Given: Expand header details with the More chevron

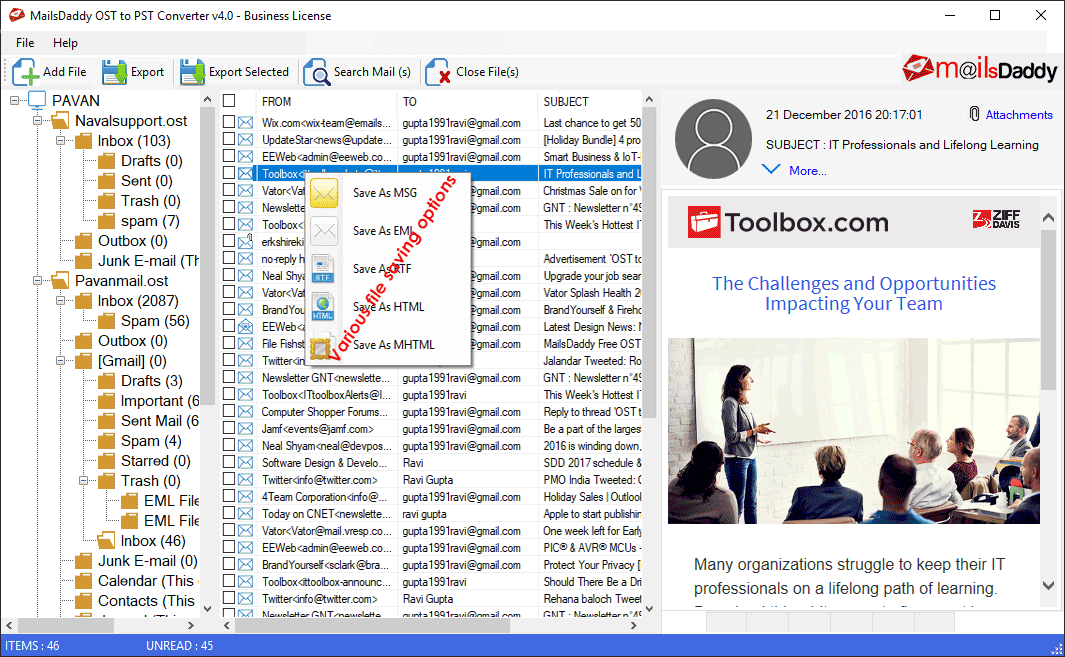Looking at the screenshot, I should [771, 169].
